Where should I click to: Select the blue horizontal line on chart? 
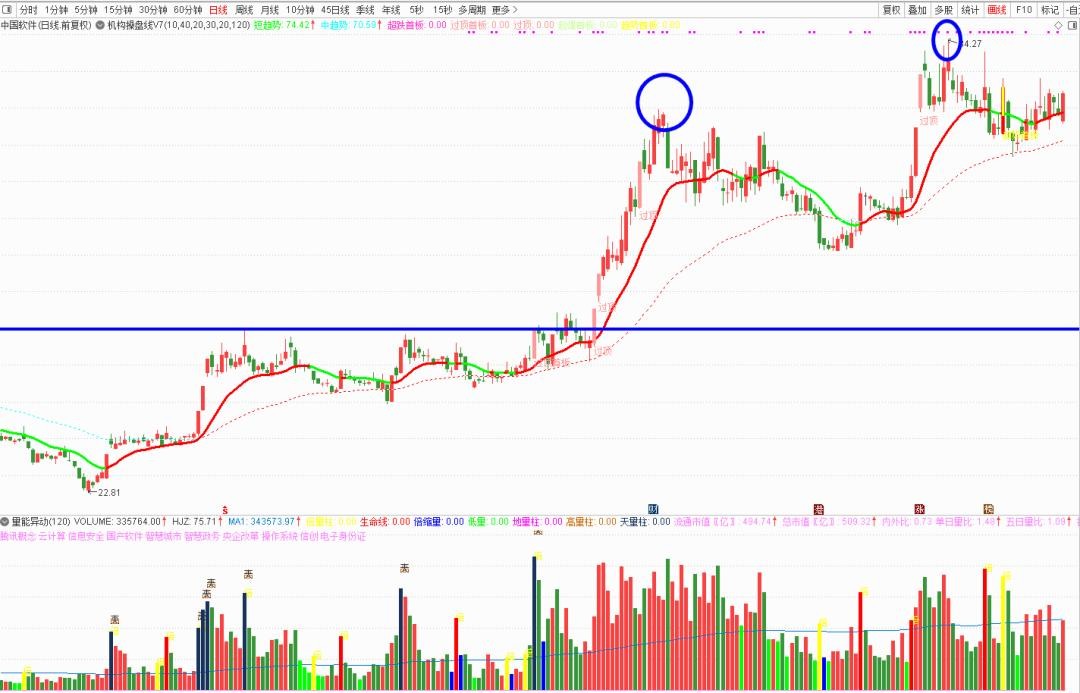(x=300, y=329)
